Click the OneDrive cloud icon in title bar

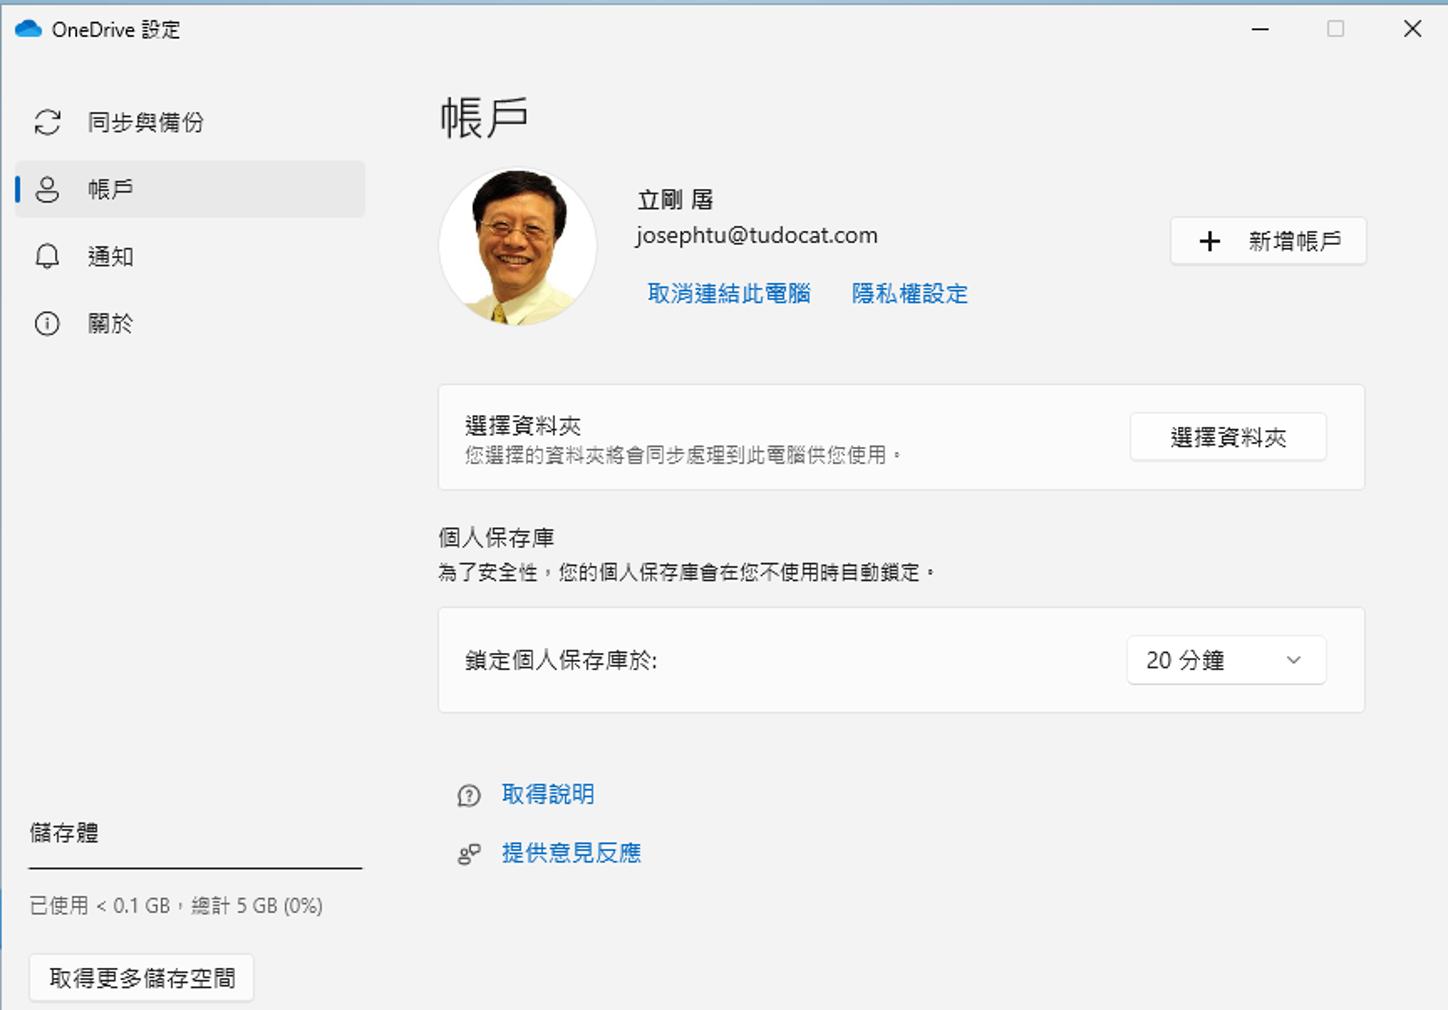(x=28, y=29)
